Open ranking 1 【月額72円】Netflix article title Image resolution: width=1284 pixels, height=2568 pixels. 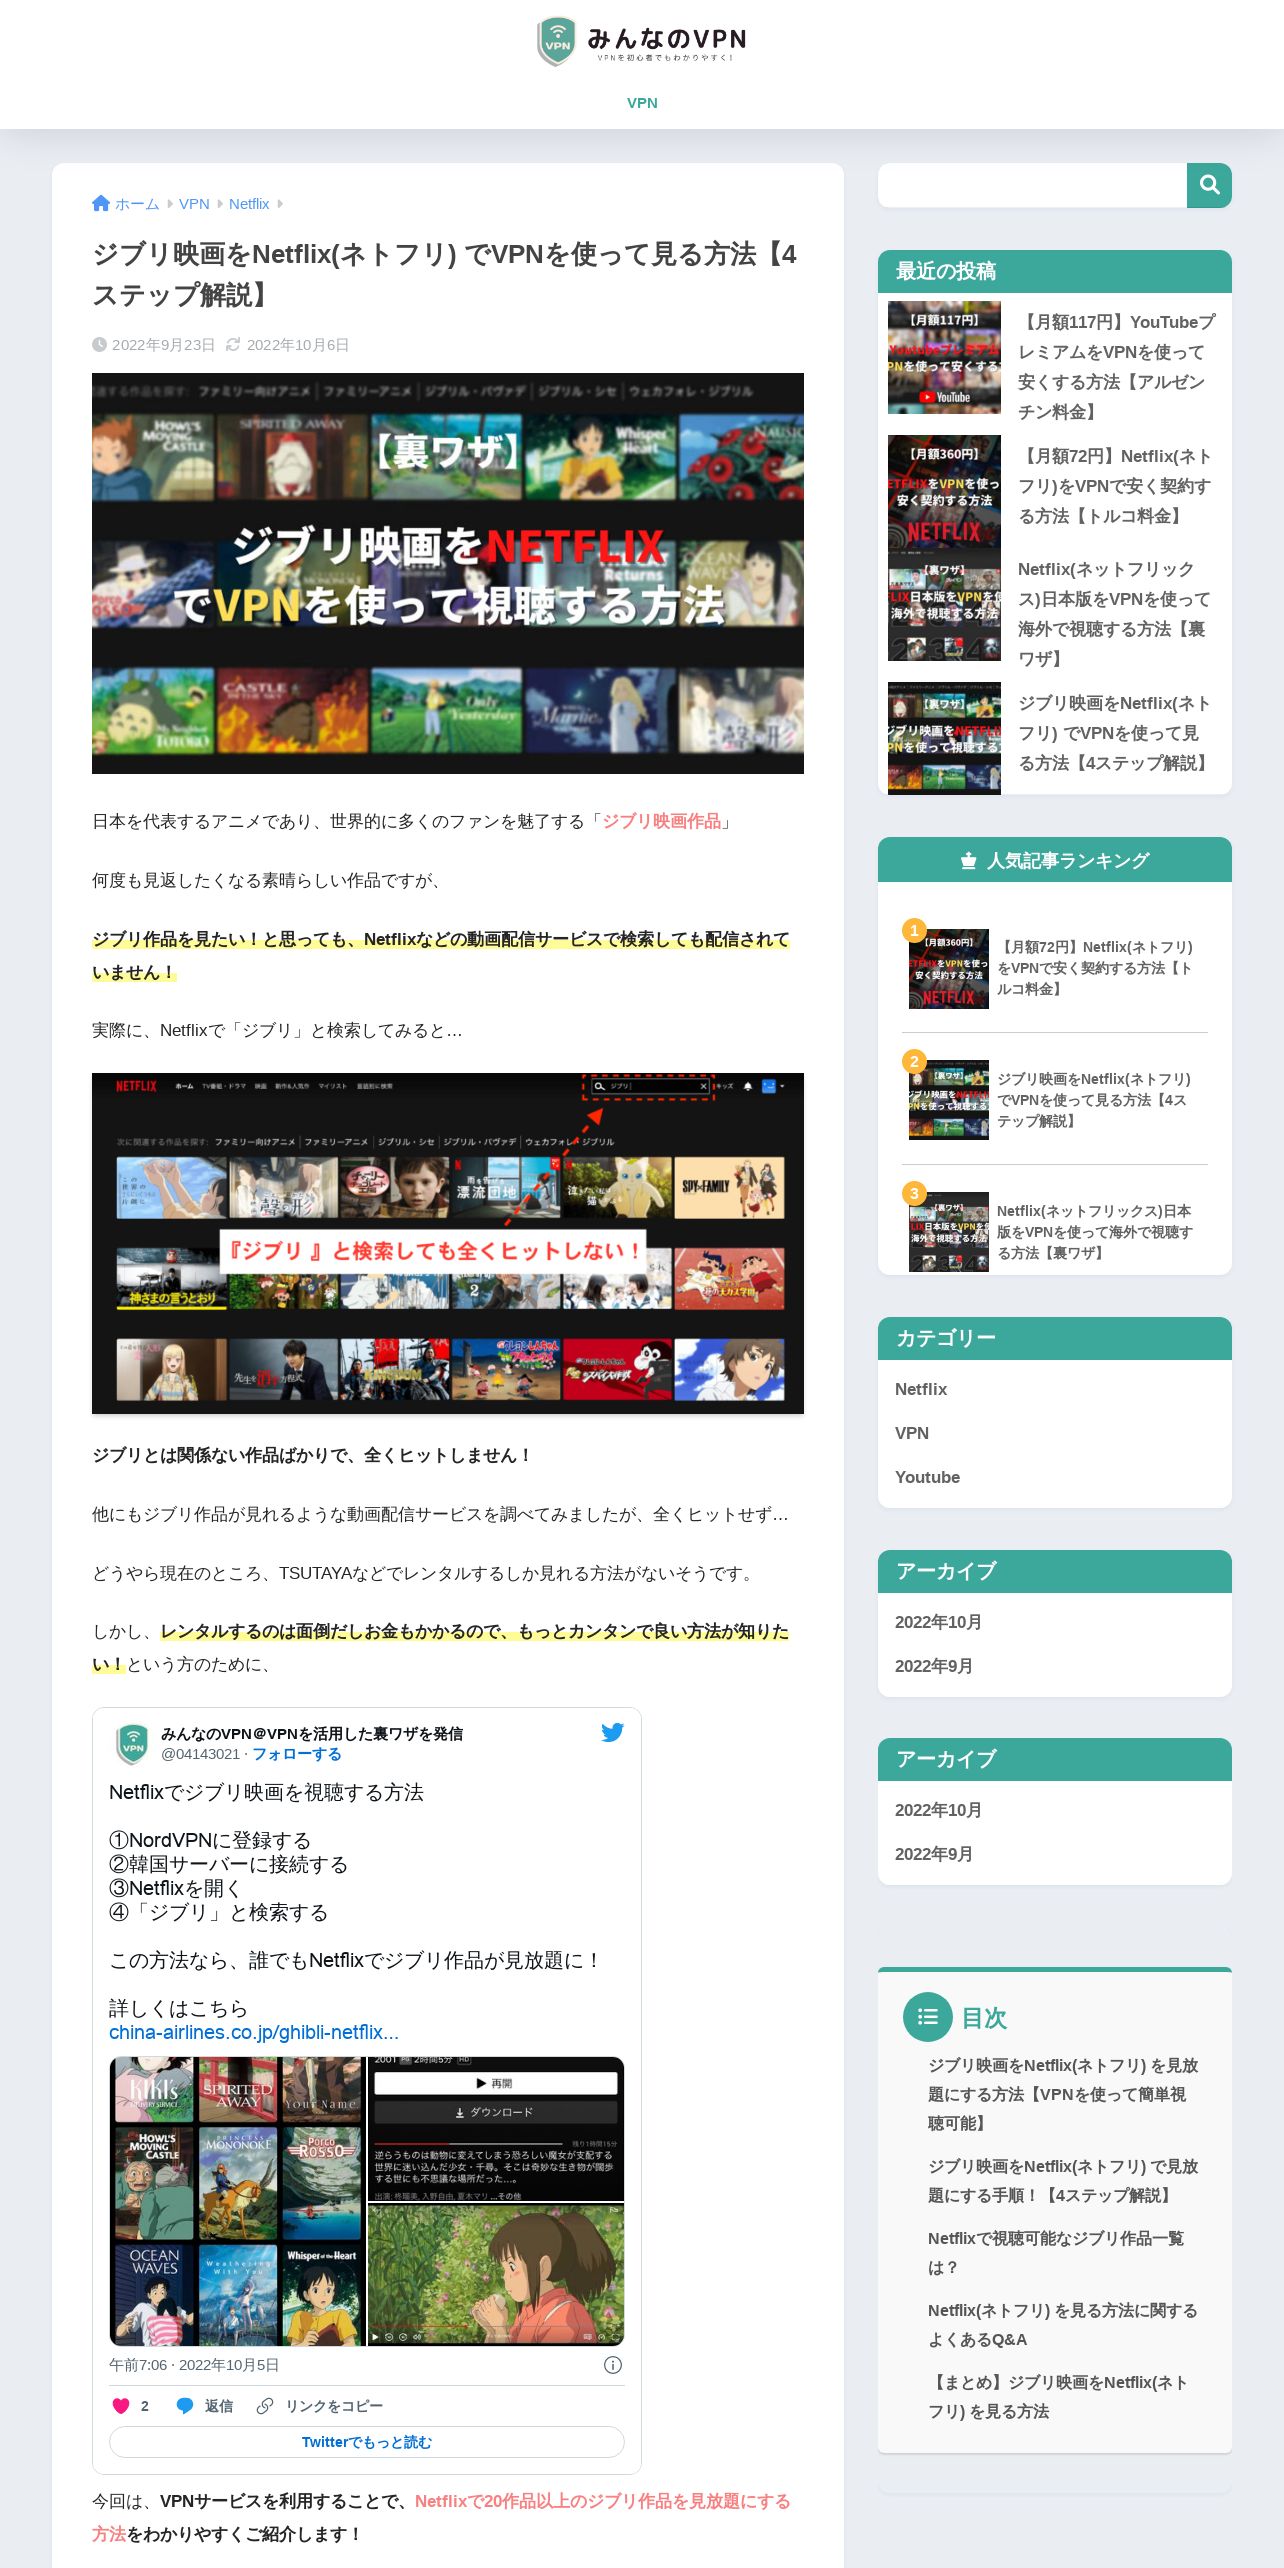(1096, 968)
